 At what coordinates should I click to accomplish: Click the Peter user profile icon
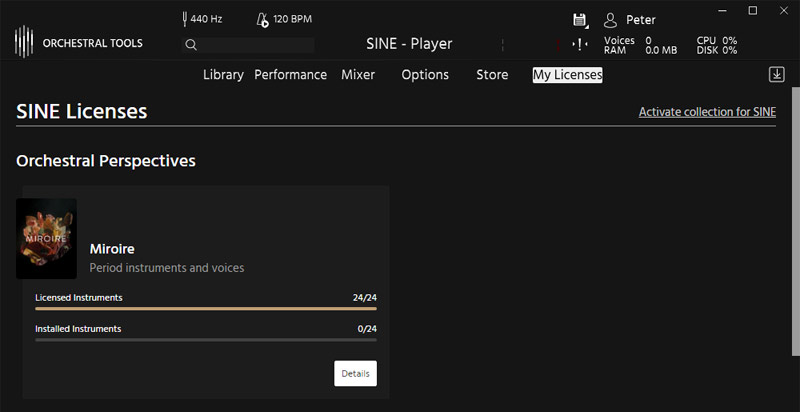click(610, 20)
